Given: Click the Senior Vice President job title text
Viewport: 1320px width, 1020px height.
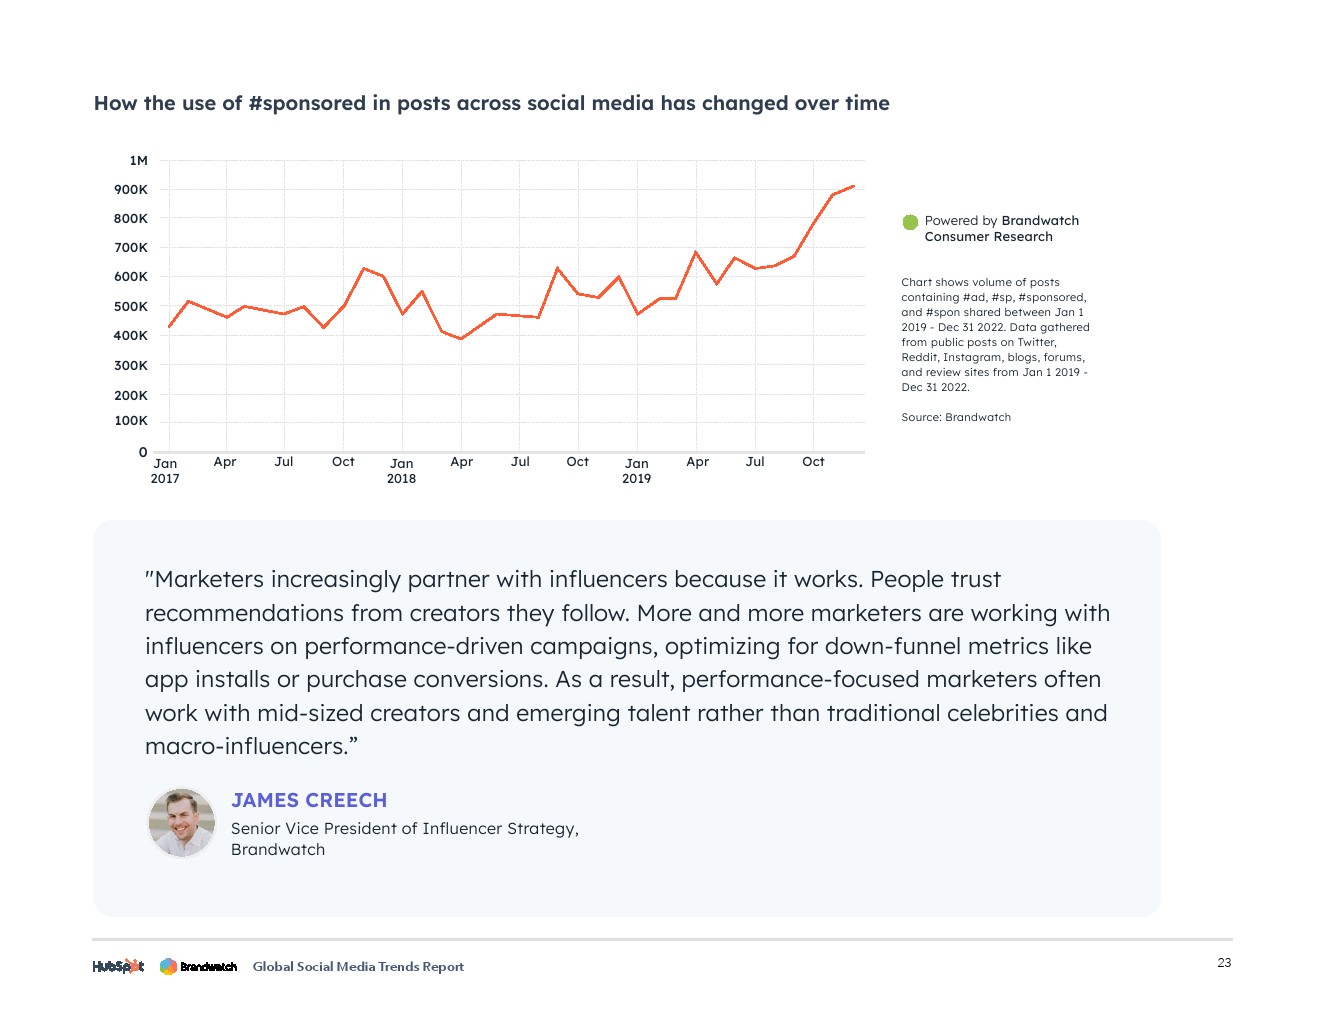Looking at the screenshot, I should tap(404, 828).
